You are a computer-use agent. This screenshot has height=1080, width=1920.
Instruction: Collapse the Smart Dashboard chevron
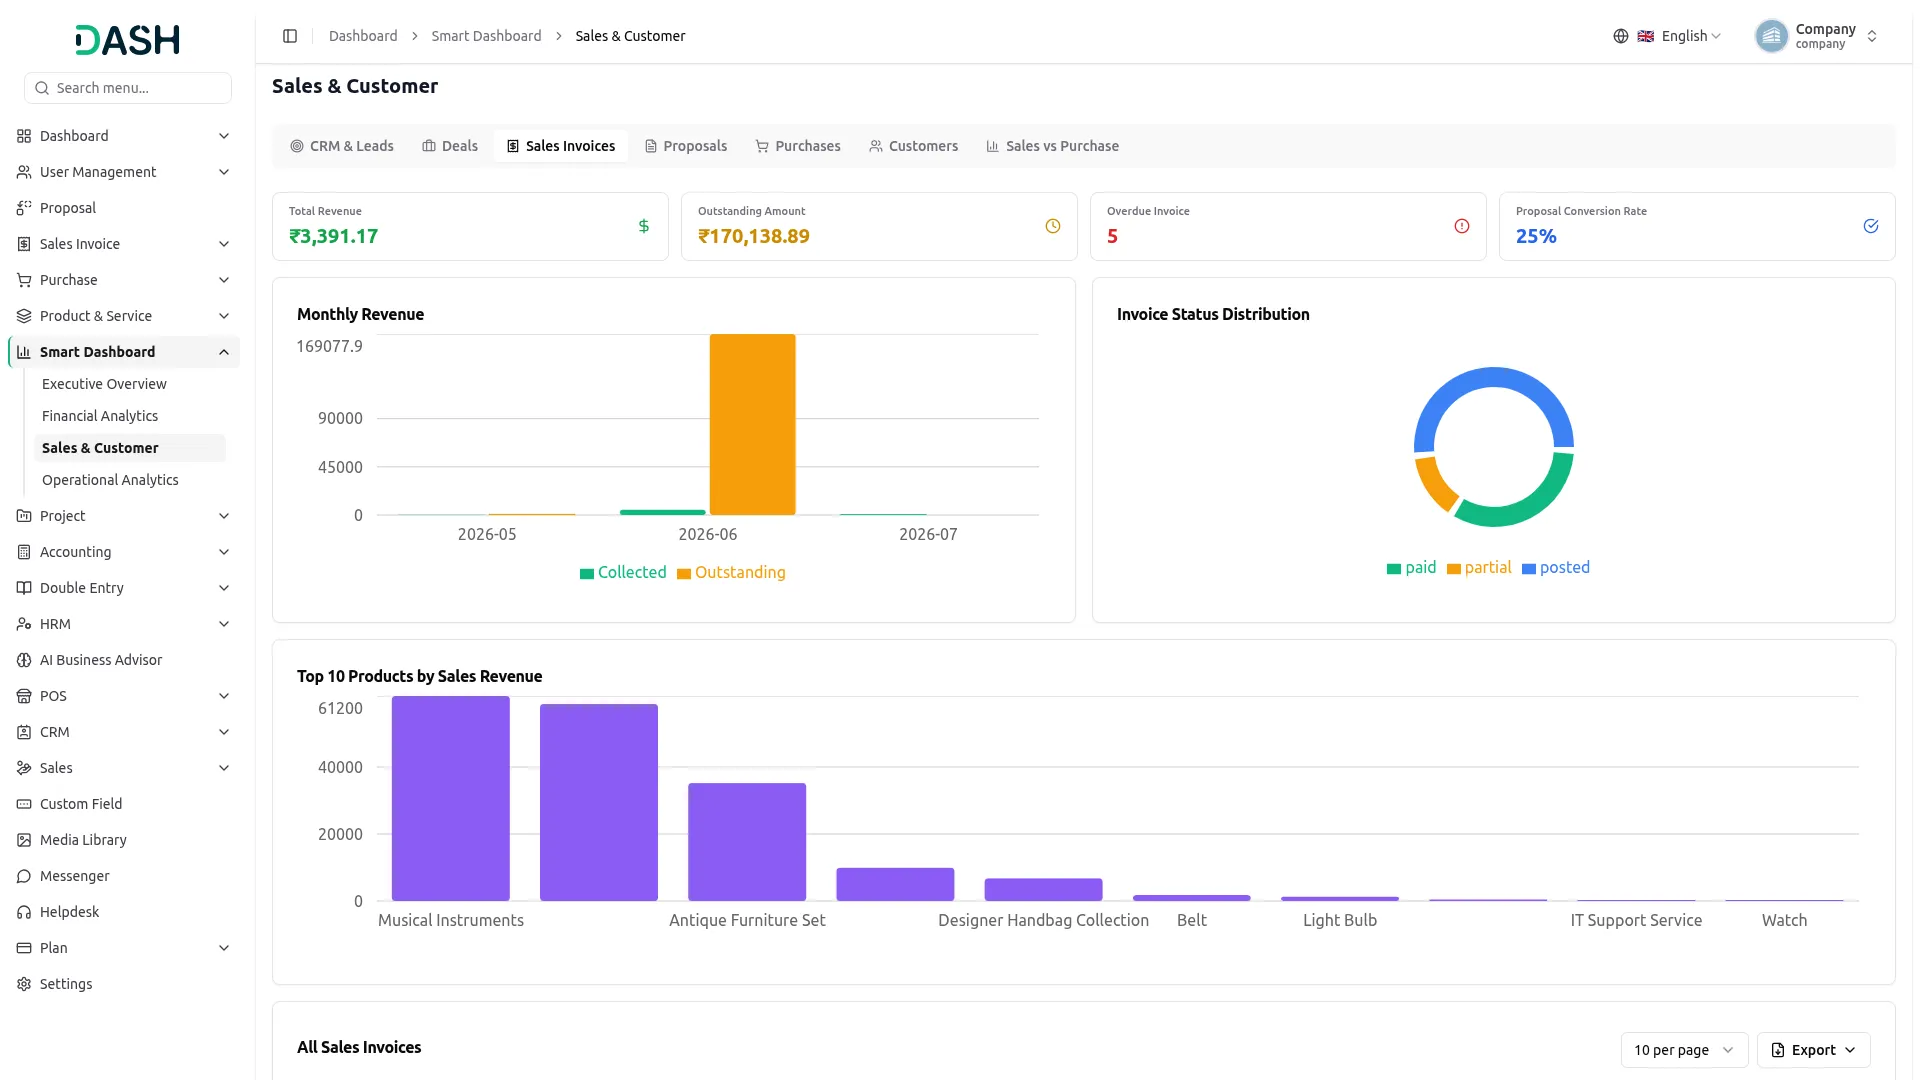[x=224, y=352]
